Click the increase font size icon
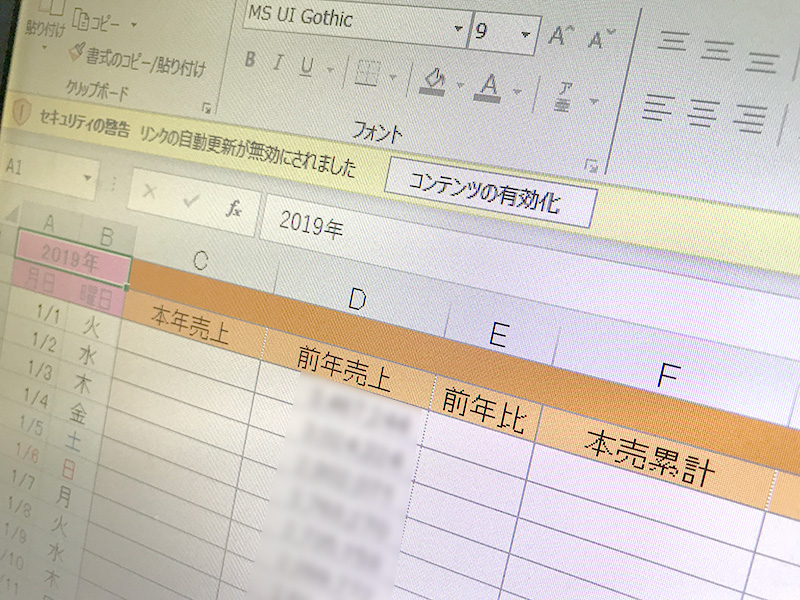Viewport: 800px width, 600px height. click(x=561, y=36)
